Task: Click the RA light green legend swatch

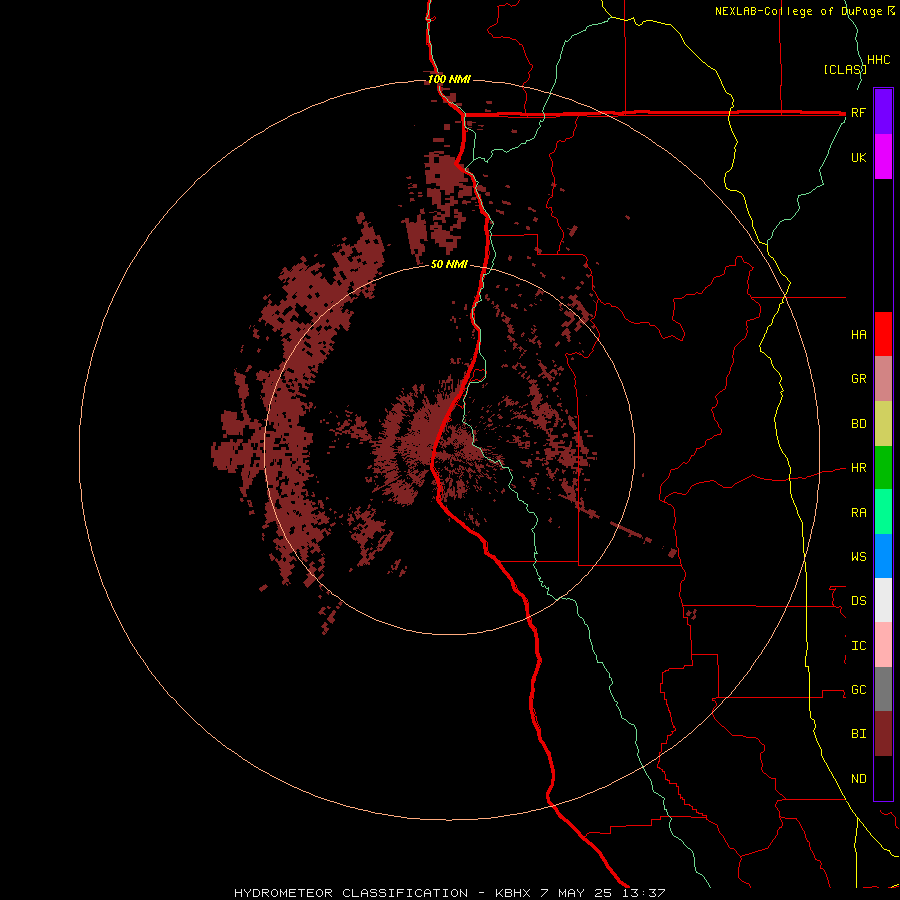Action: click(x=883, y=512)
